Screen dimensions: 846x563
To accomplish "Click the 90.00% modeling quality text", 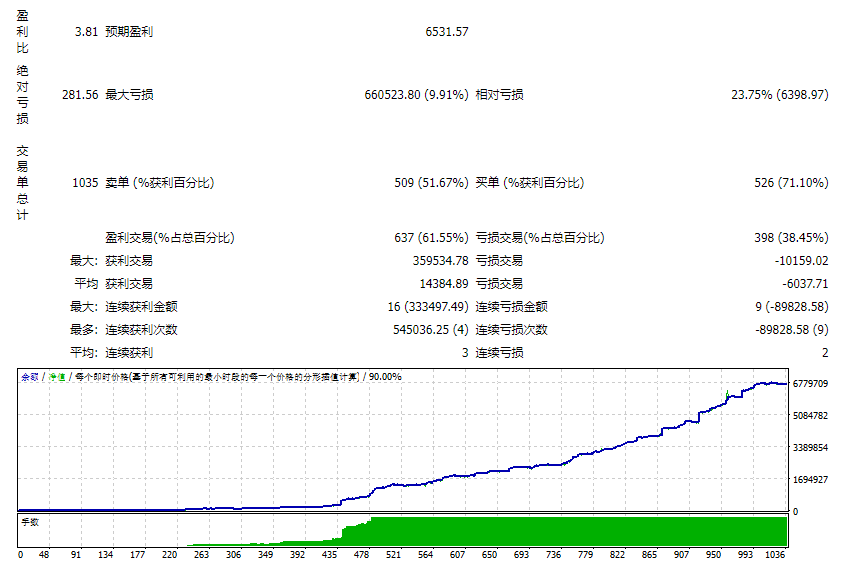I will click(x=385, y=377).
